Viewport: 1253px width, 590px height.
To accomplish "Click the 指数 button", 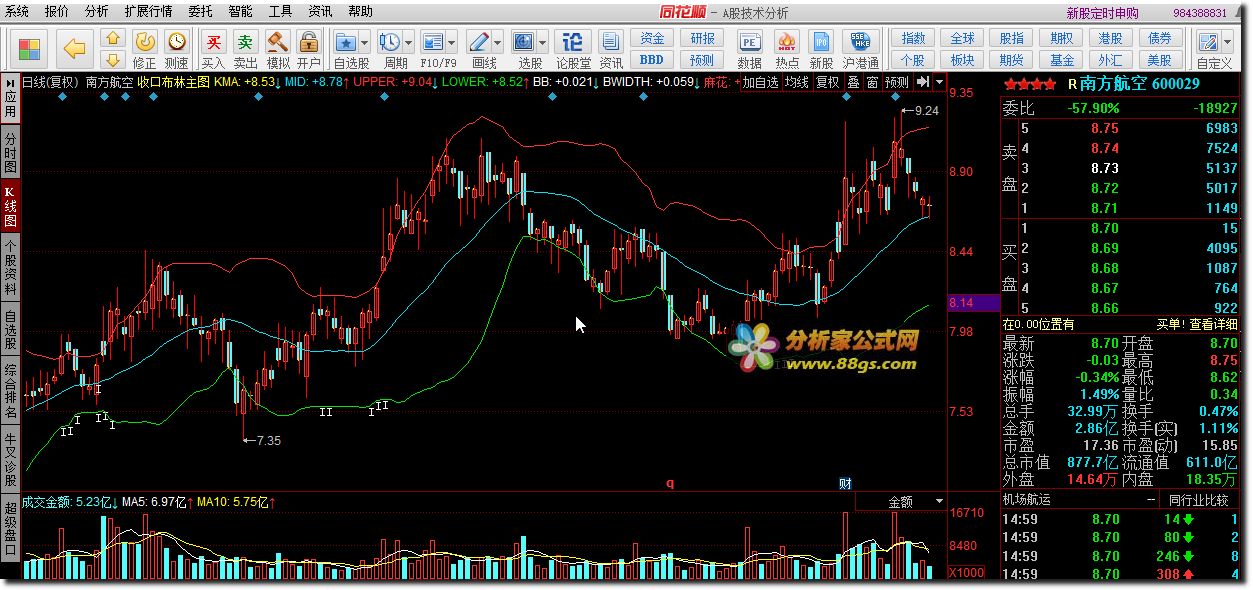I will pos(913,38).
